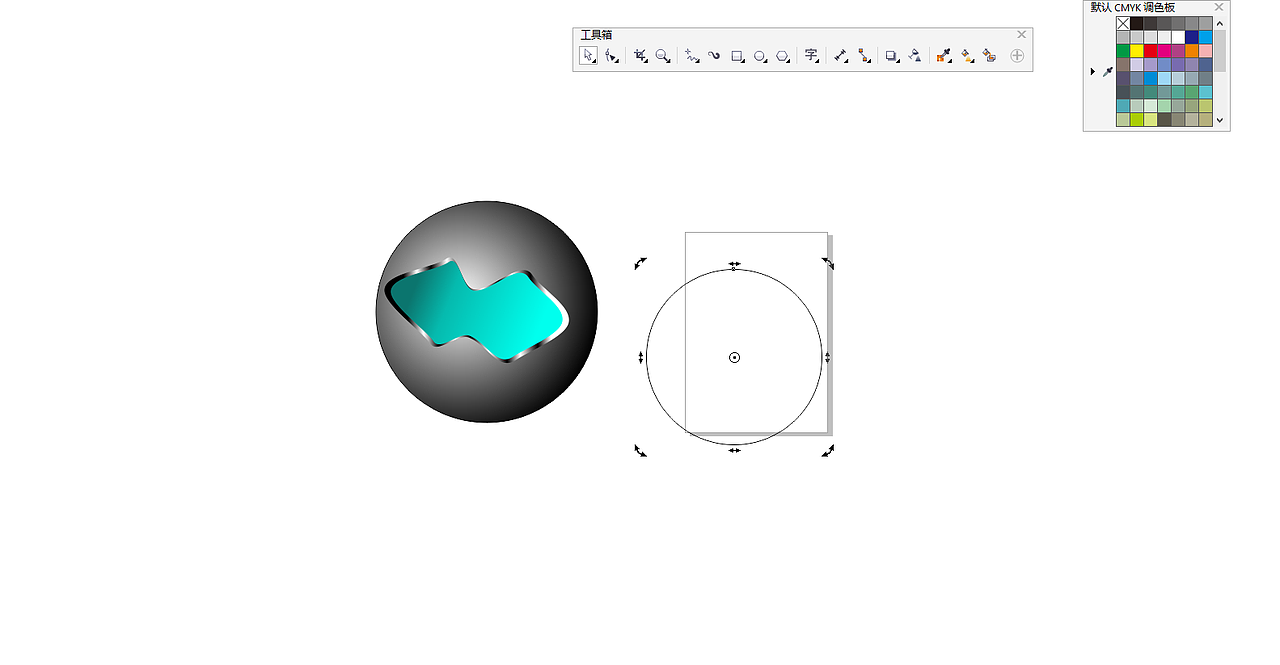Pick the red swatch in palette
Viewport: 1280px width, 665px height.
[x=1150, y=51]
